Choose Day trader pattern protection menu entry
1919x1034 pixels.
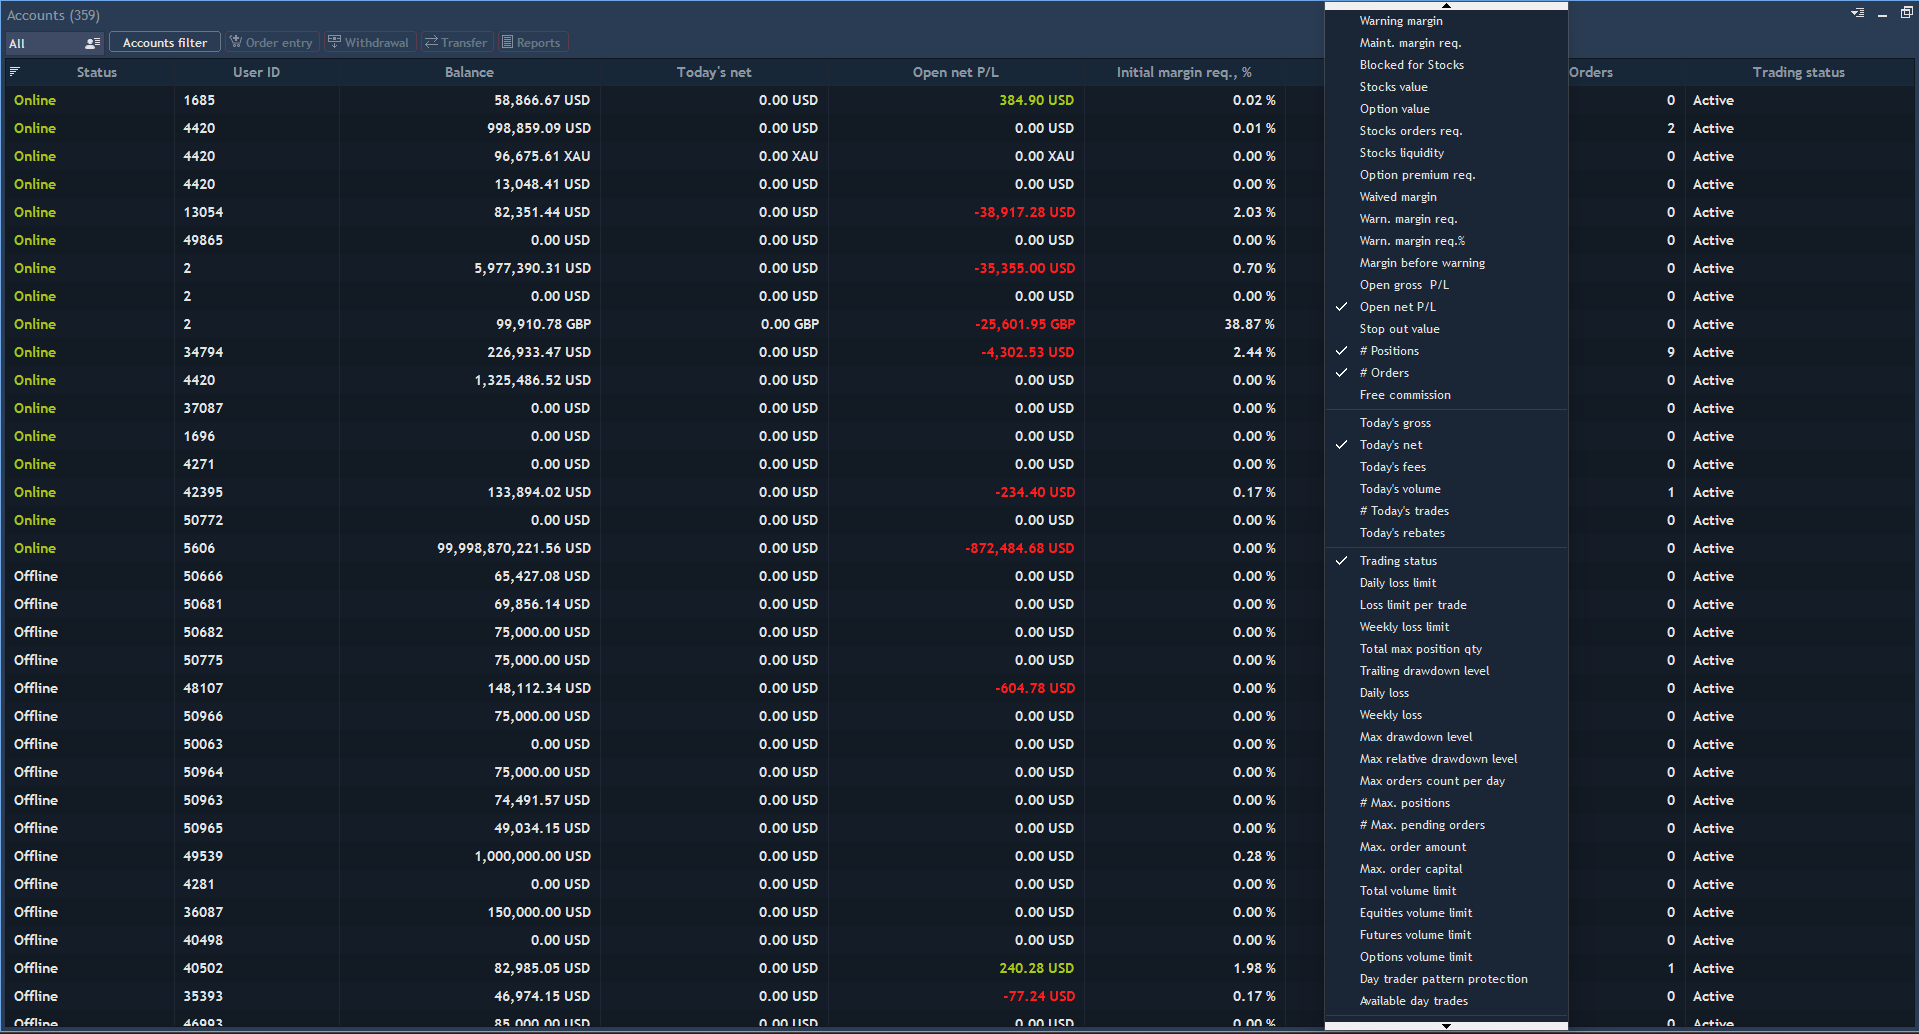(x=1443, y=978)
